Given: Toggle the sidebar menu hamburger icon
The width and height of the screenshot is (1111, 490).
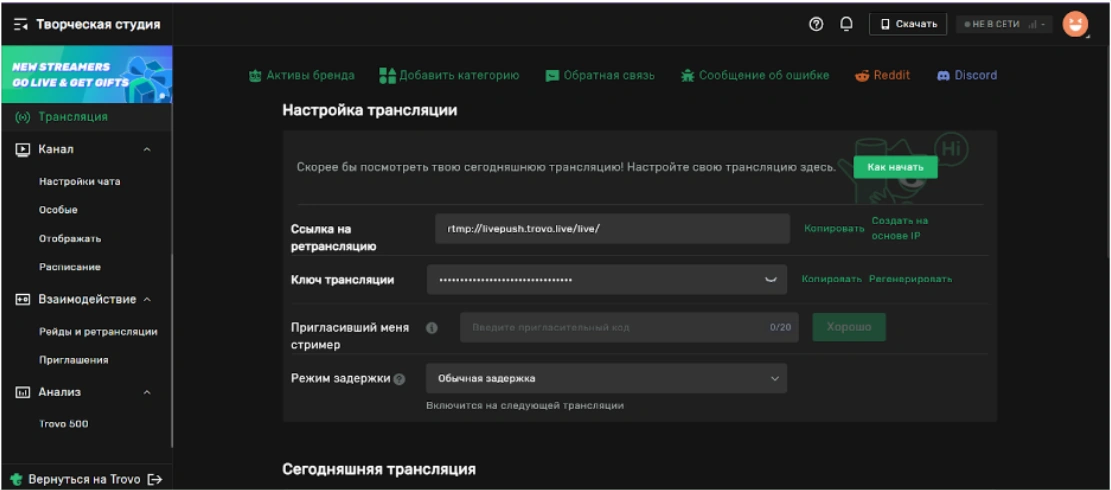Looking at the screenshot, I should [x=21, y=25].
